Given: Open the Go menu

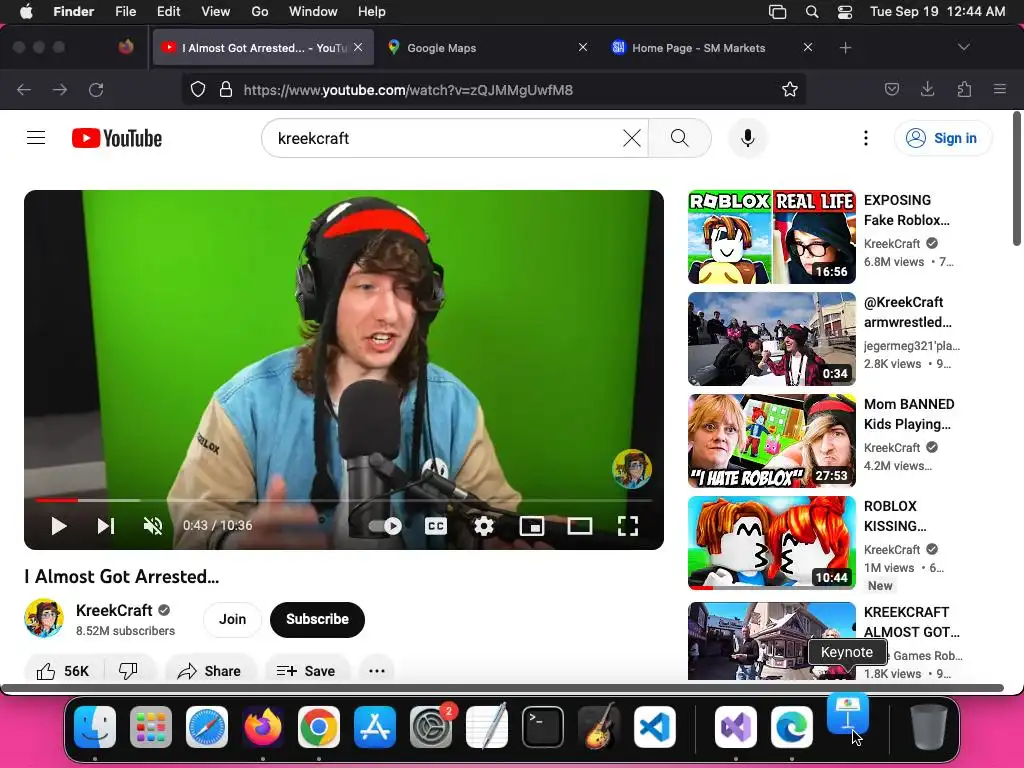Looking at the screenshot, I should pyautogui.click(x=260, y=12).
